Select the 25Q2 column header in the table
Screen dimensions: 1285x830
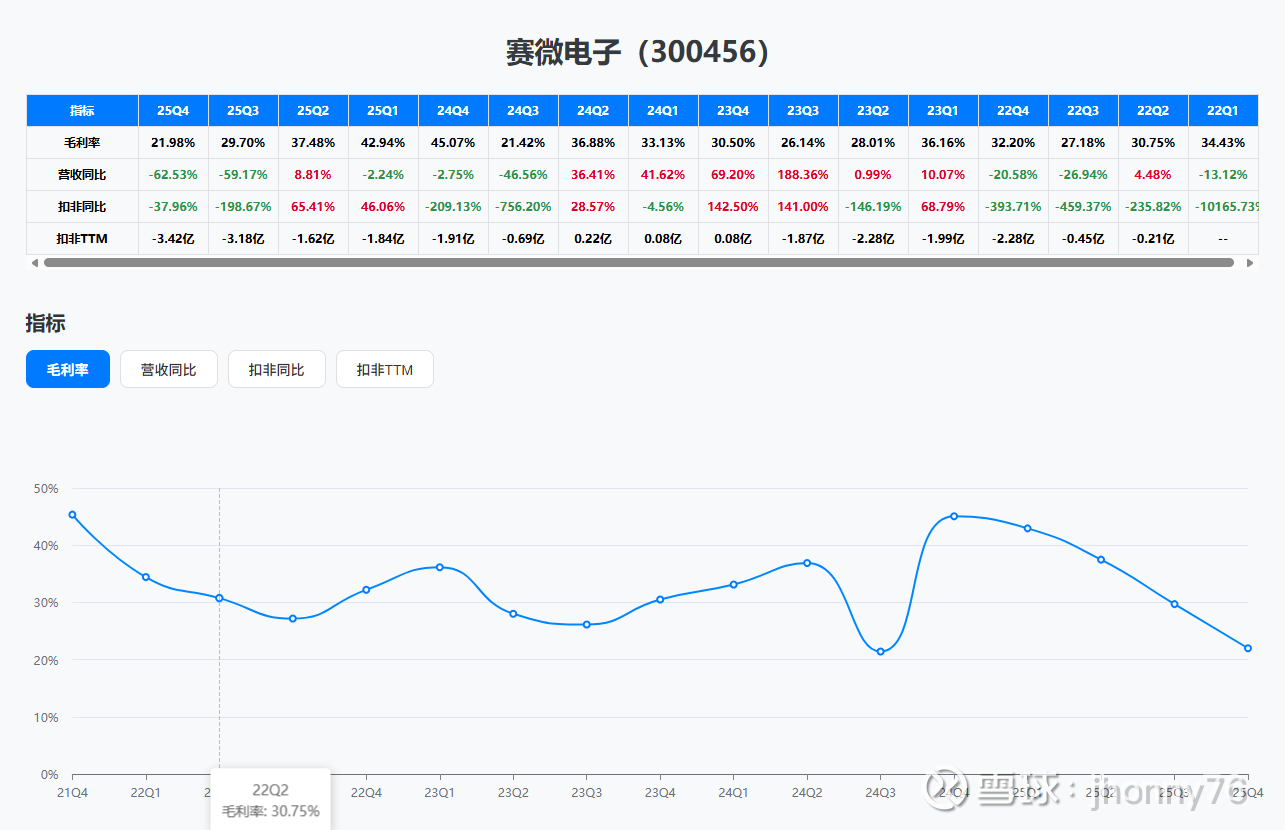(x=314, y=110)
